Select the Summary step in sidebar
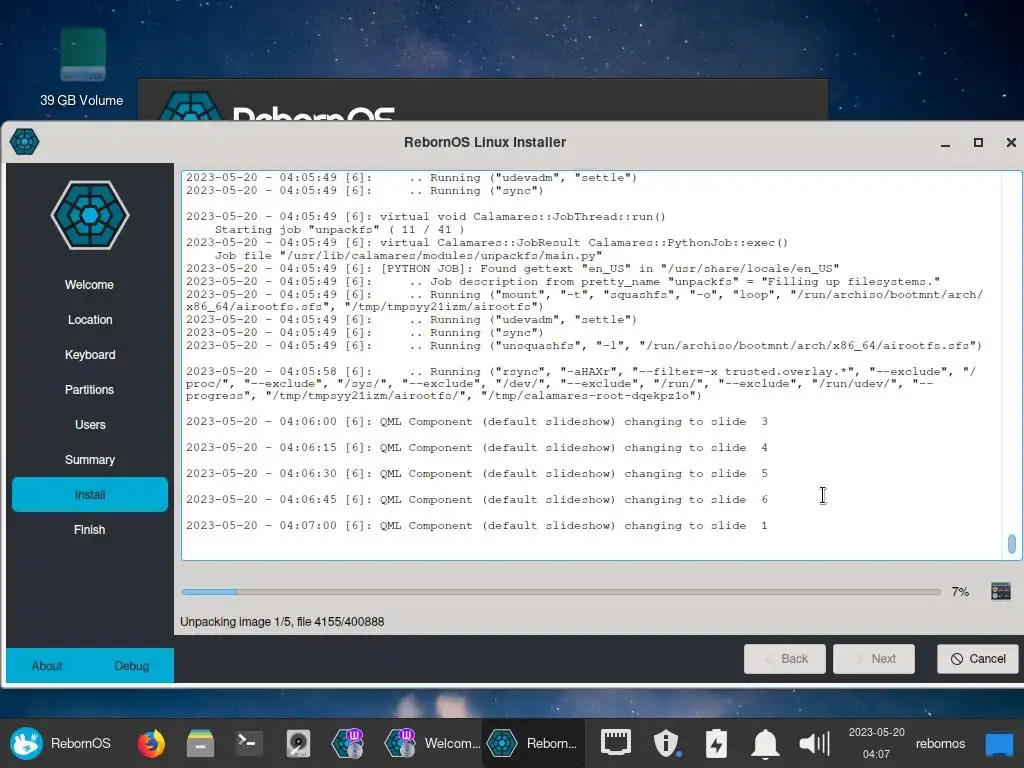1024x768 pixels. tap(89, 459)
